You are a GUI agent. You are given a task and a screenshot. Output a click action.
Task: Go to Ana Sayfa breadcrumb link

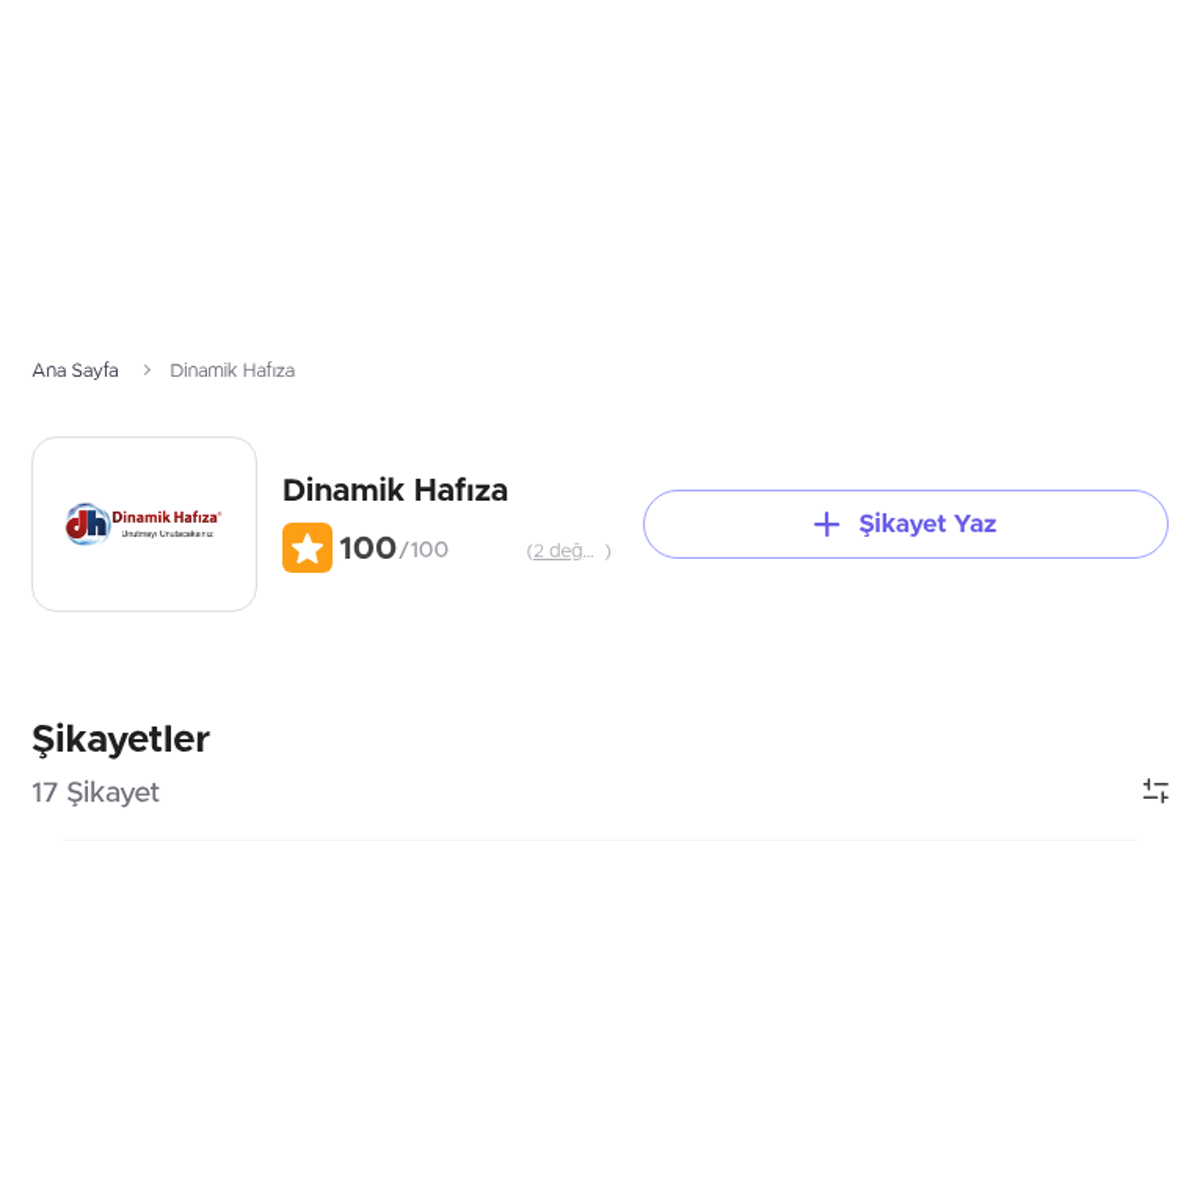pos(75,370)
